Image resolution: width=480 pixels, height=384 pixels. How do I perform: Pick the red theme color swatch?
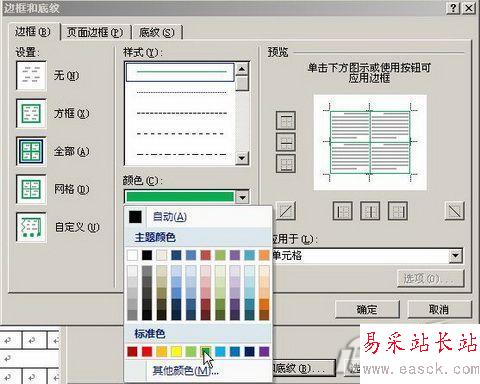point(206,255)
